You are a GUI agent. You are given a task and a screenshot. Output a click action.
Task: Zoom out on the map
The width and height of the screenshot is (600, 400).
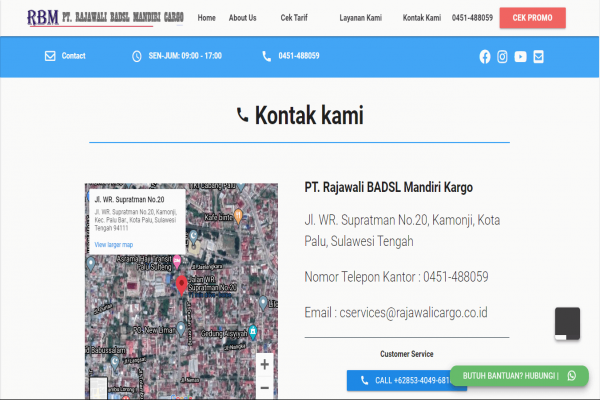[x=264, y=388]
